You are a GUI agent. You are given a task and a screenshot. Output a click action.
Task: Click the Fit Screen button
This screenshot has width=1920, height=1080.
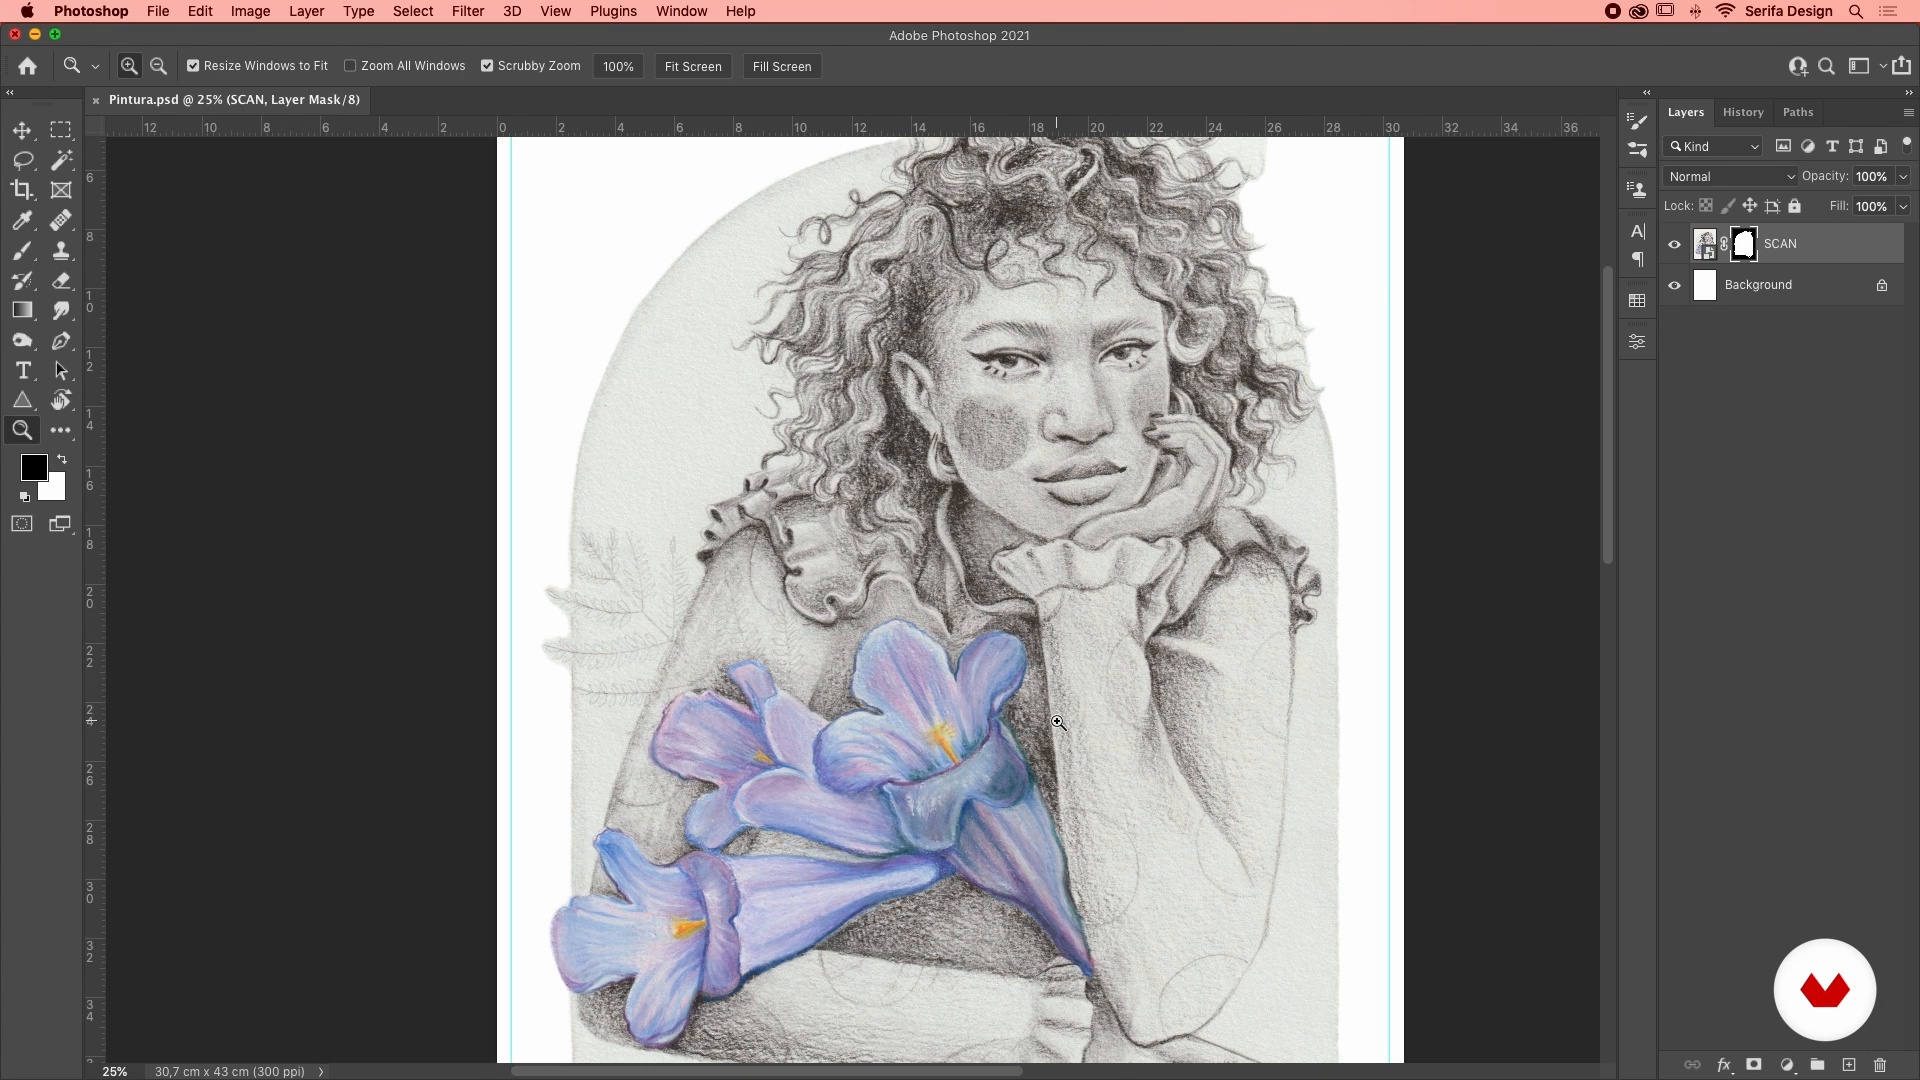click(693, 66)
